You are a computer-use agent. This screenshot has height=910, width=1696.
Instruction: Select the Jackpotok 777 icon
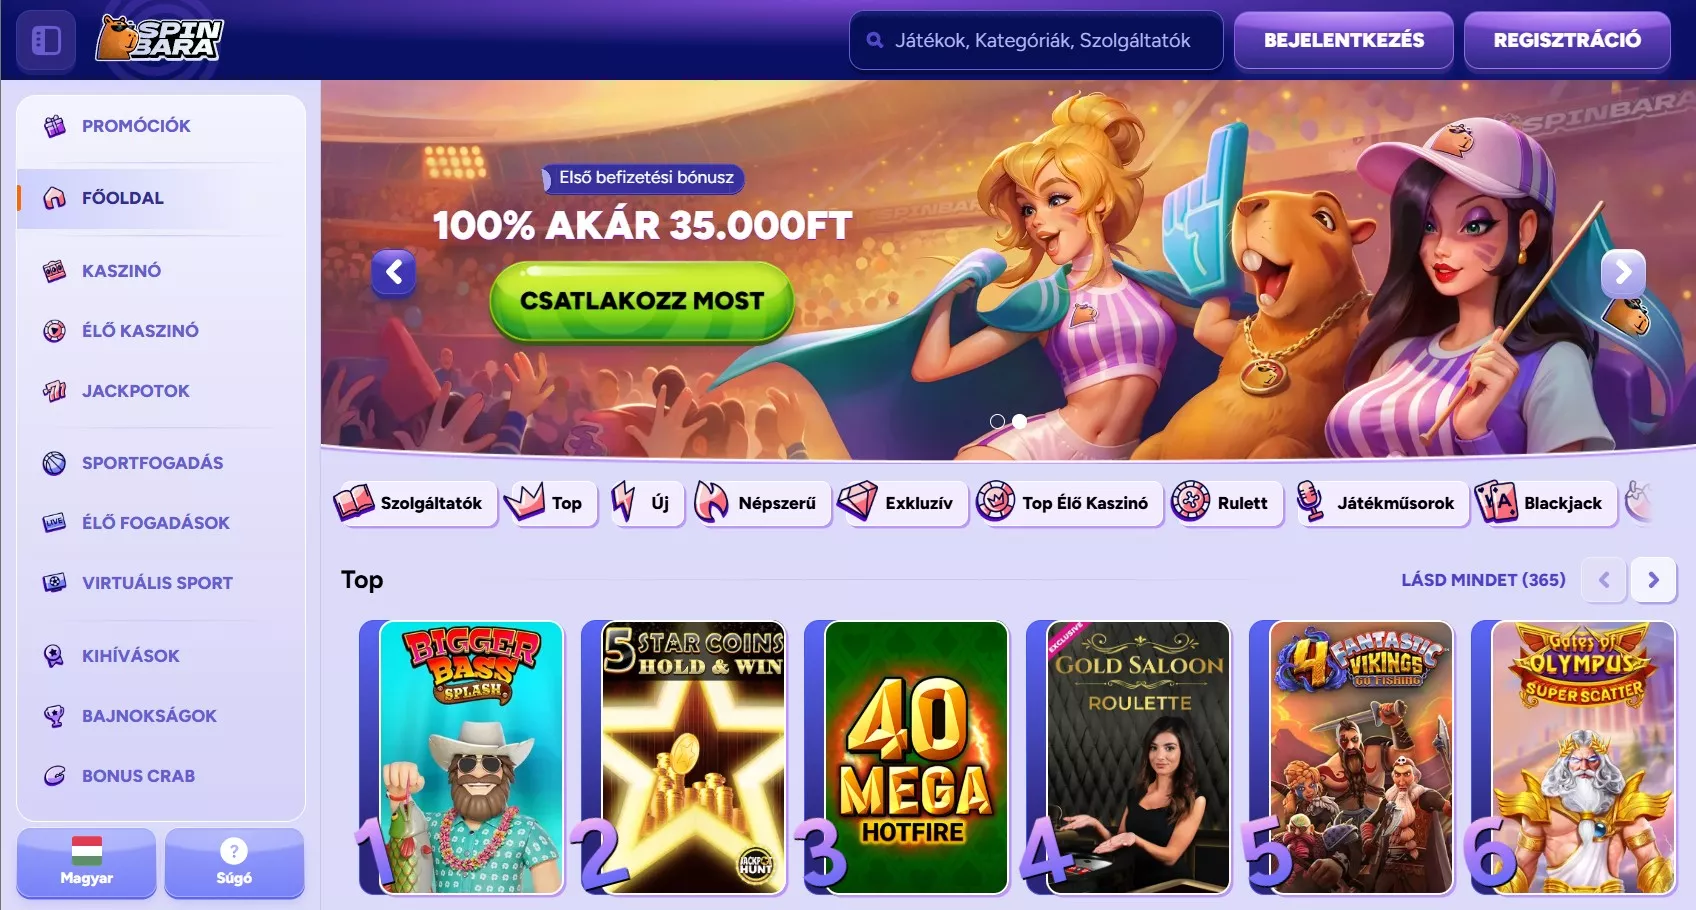55,391
